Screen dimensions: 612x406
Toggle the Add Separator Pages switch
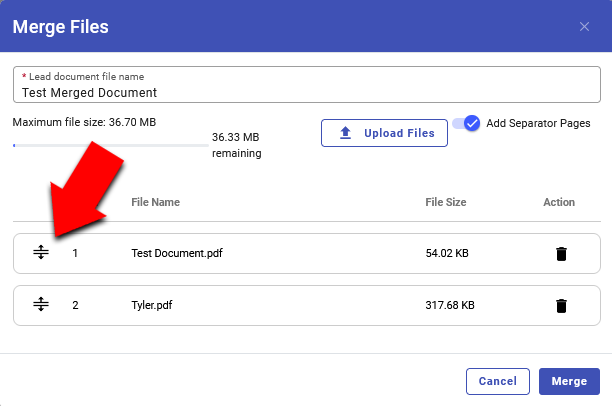coord(467,123)
